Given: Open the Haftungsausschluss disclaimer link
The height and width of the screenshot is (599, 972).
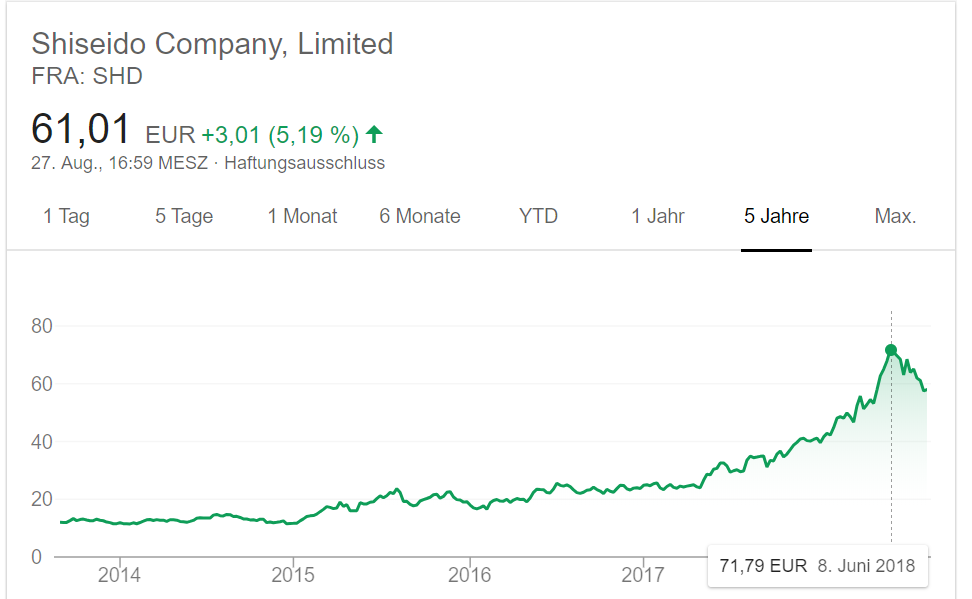Looking at the screenshot, I should pos(305,163).
